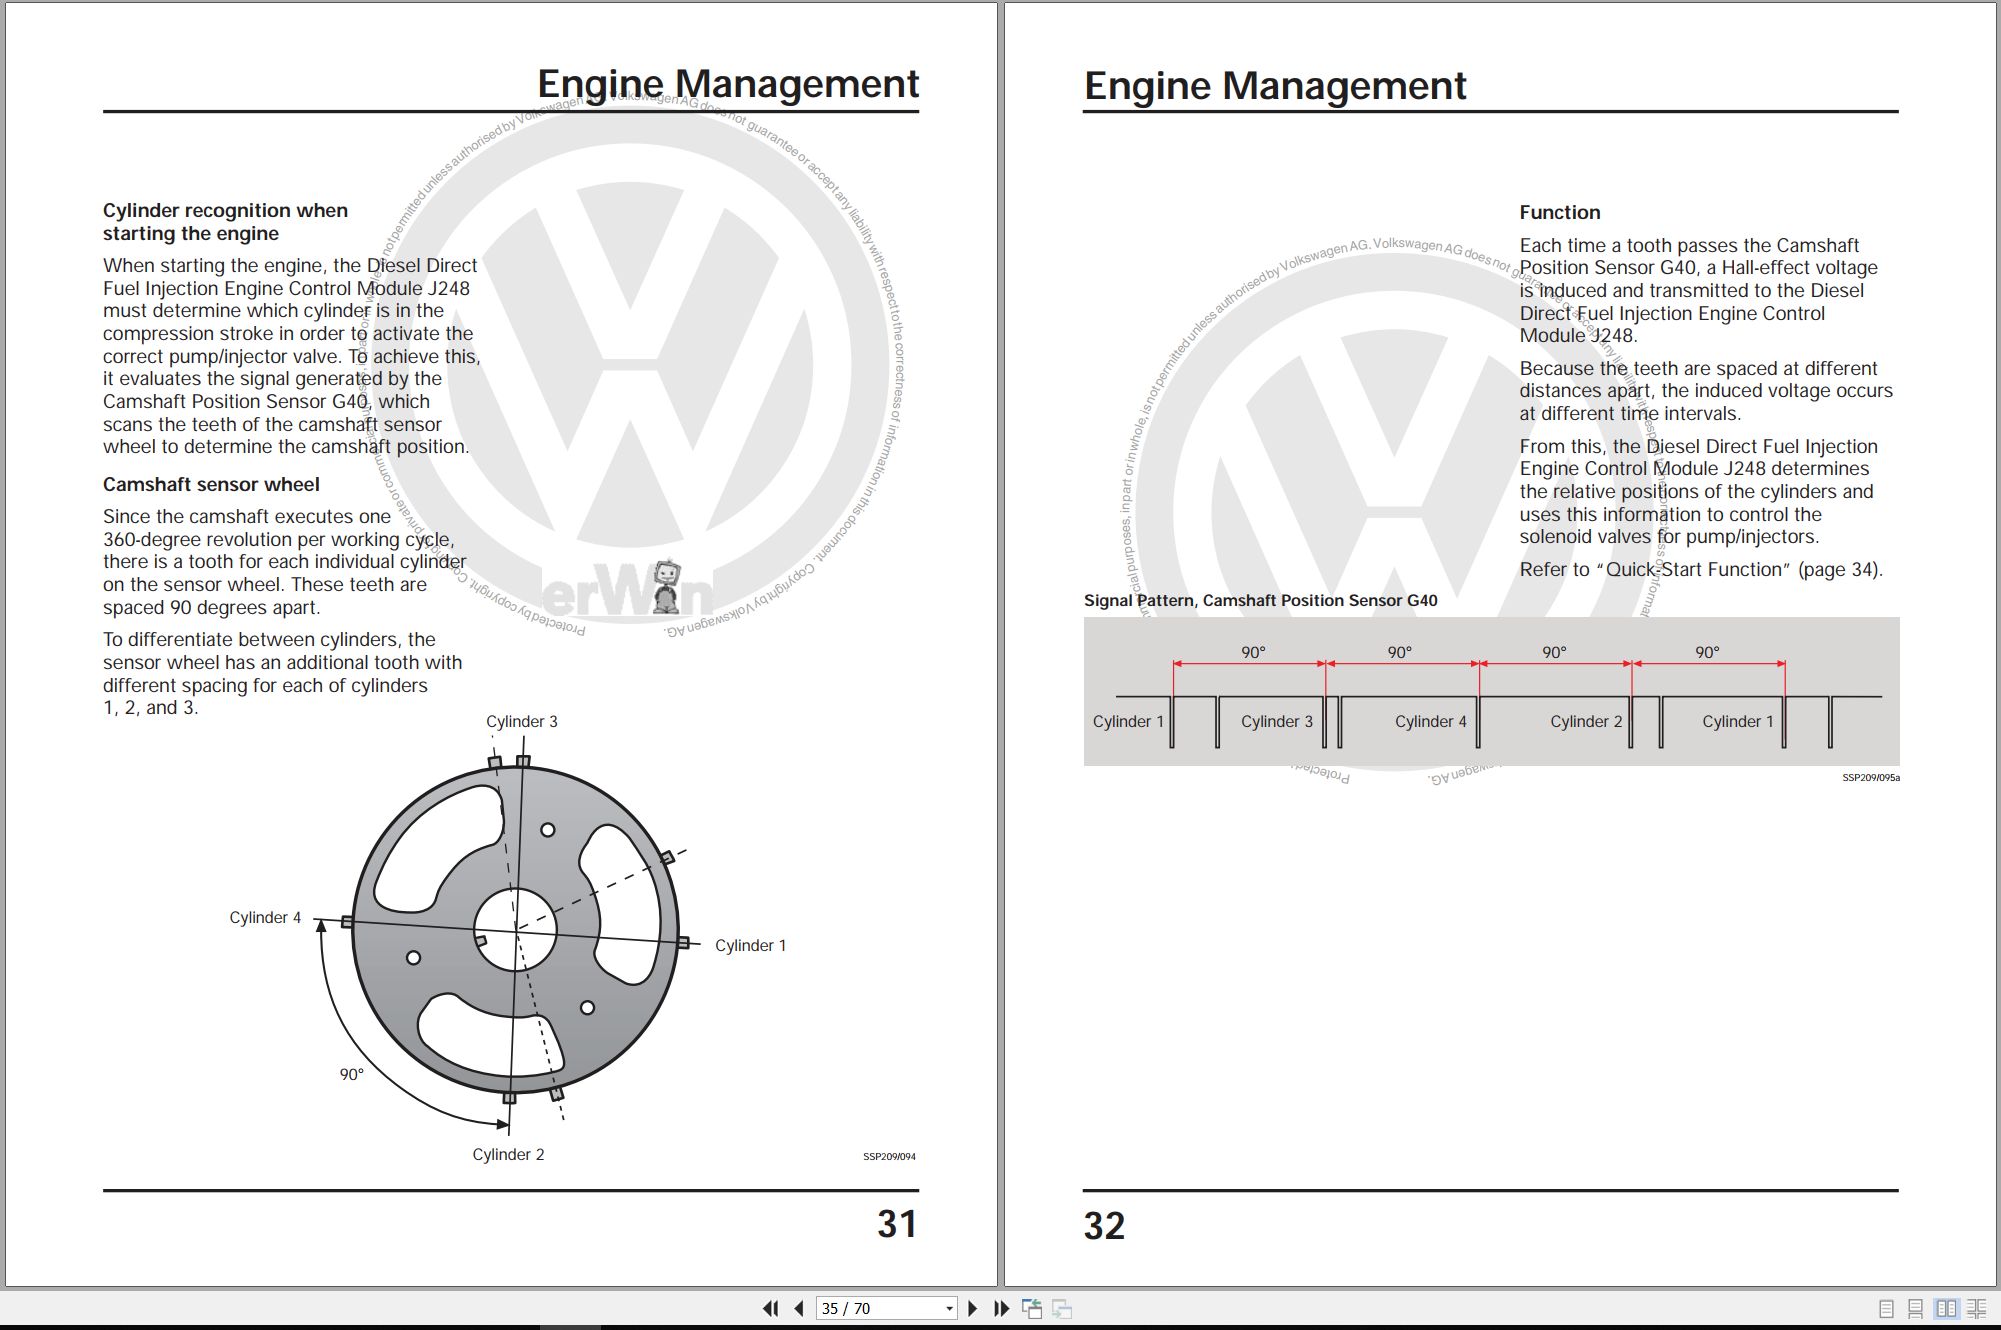The height and width of the screenshot is (1330, 2001).
Task: Click the right page 'Engine Management' title
Action: [x=1275, y=85]
